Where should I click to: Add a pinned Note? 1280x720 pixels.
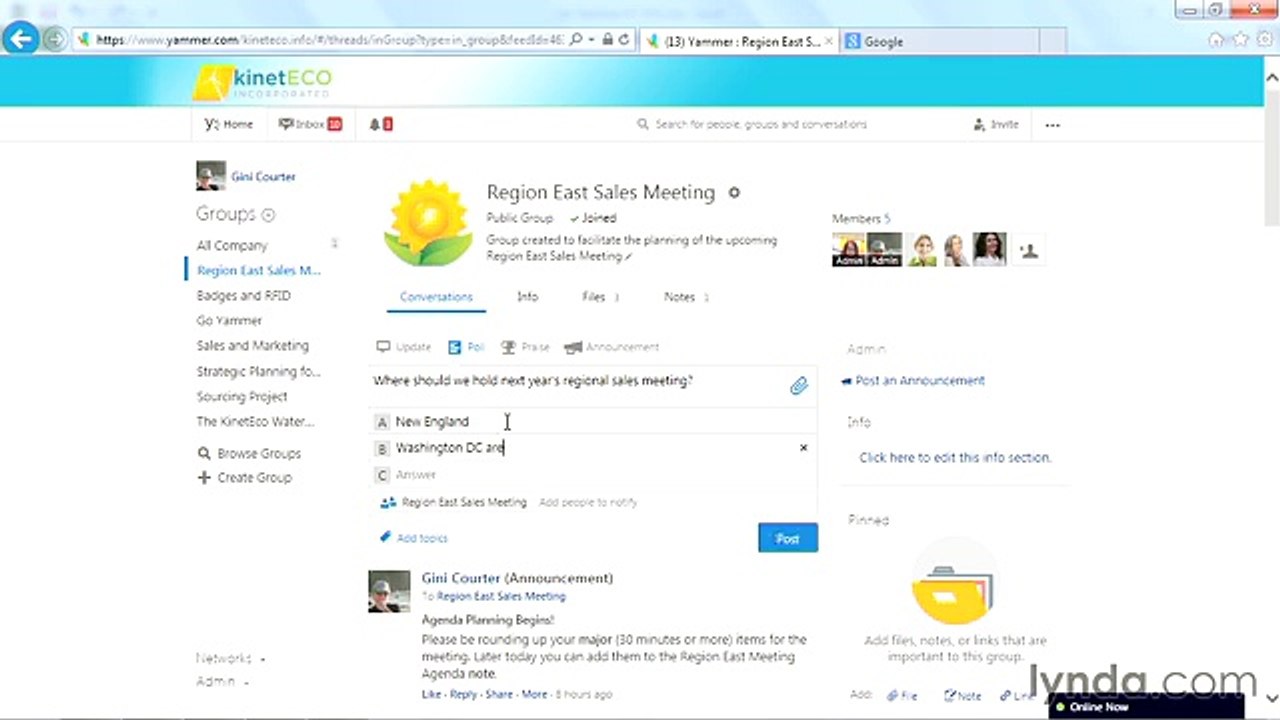(963, 695)
